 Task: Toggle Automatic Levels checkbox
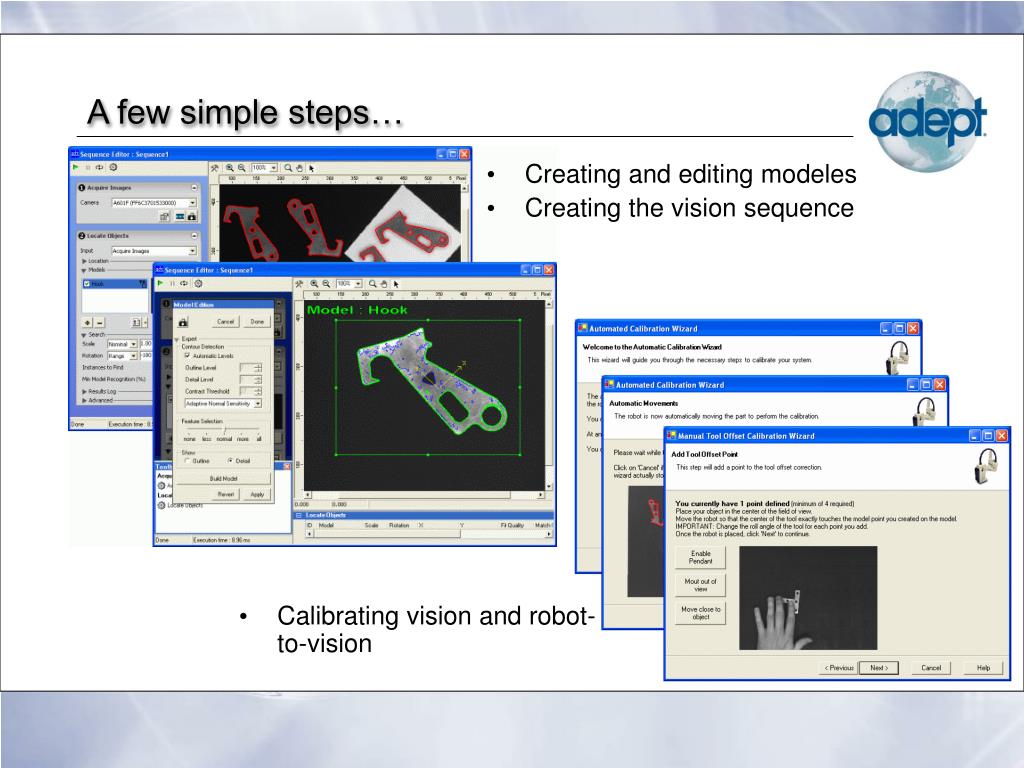pyautogui.click(x=187, y=356)
